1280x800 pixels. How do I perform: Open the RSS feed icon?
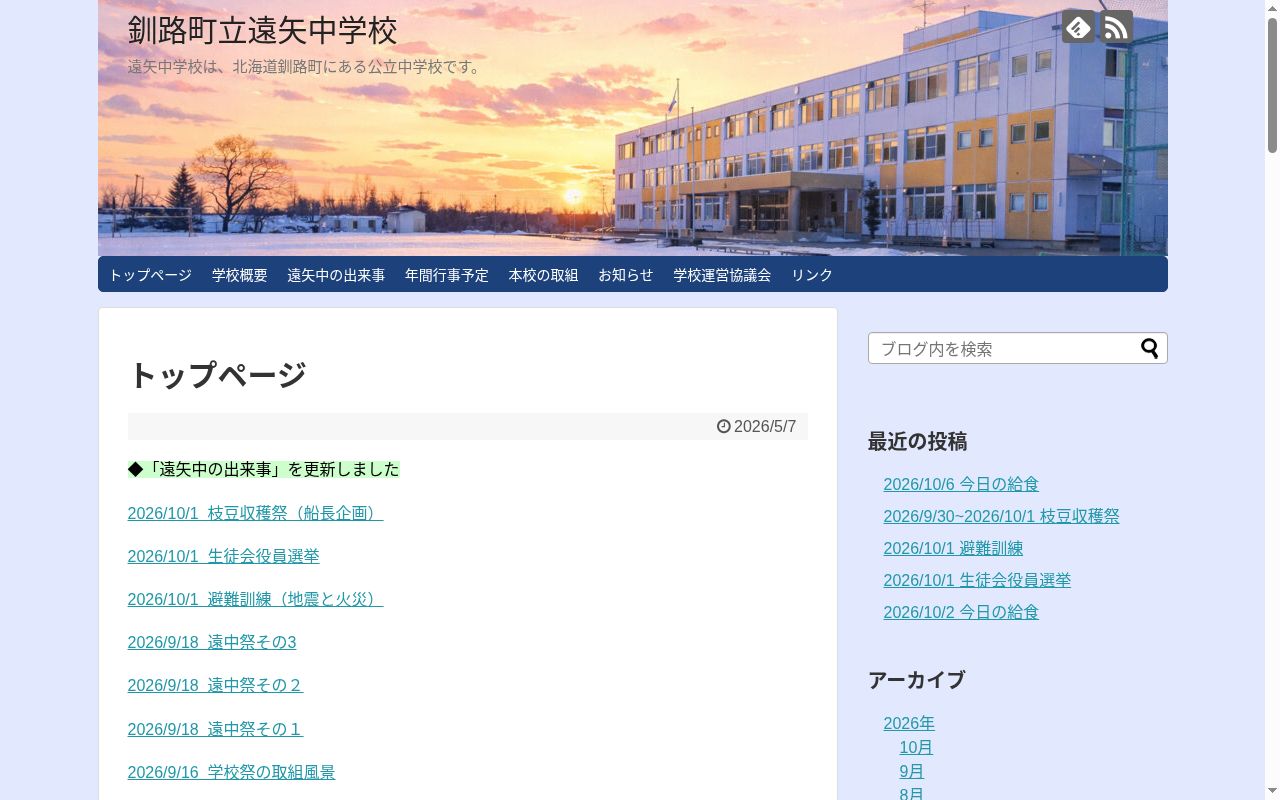pyautogui.click(x=1117, y=27)
